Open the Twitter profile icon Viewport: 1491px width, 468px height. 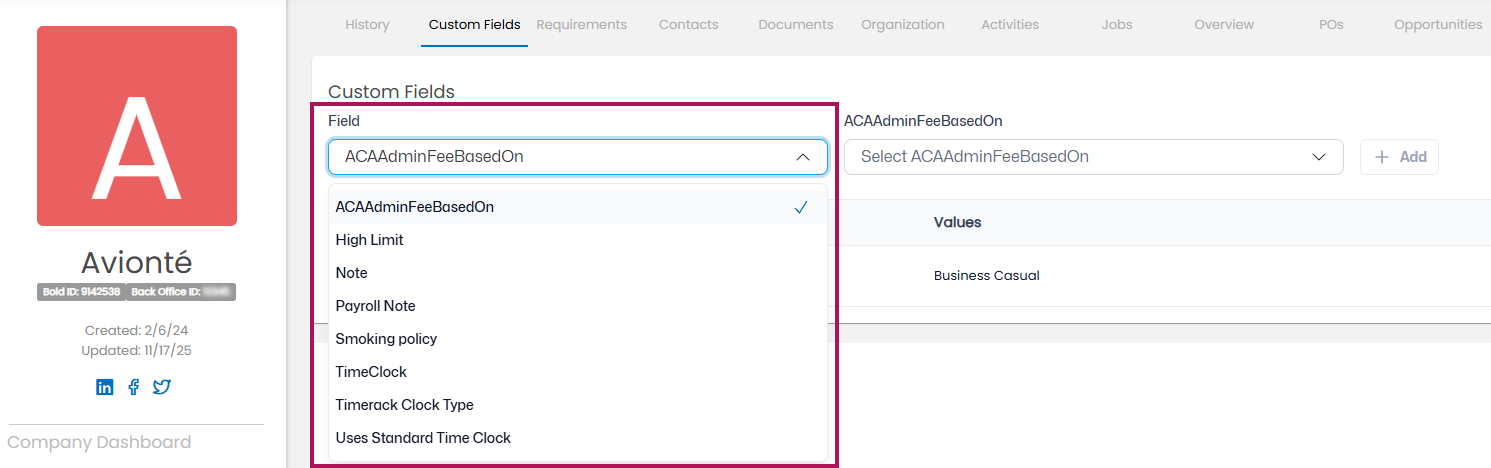162,387
